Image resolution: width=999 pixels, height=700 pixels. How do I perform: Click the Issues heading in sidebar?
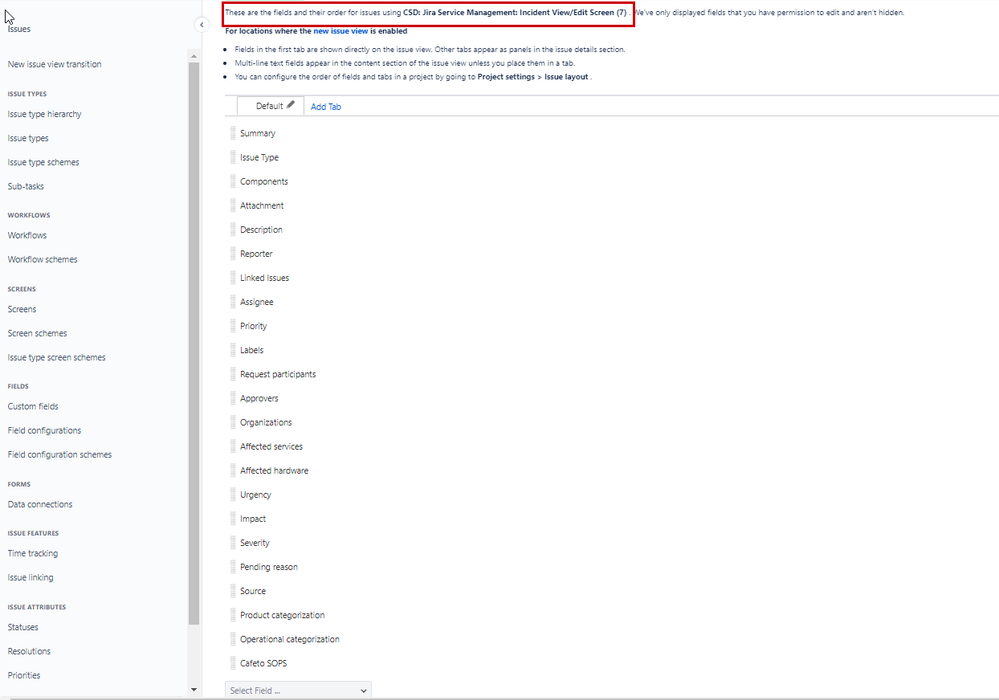pos(18,29)
